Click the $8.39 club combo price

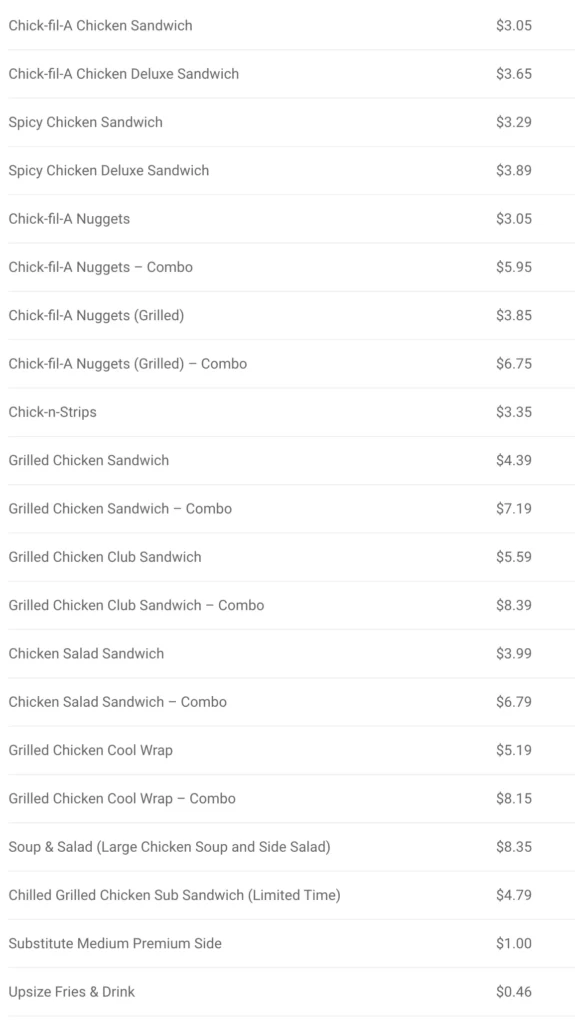tap(514, 605)
